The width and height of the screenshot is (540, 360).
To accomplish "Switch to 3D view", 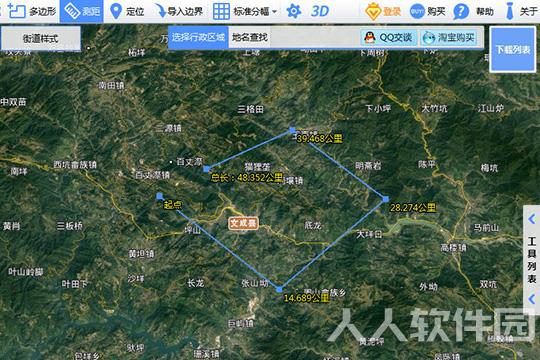I will click(x=320, y=11).
